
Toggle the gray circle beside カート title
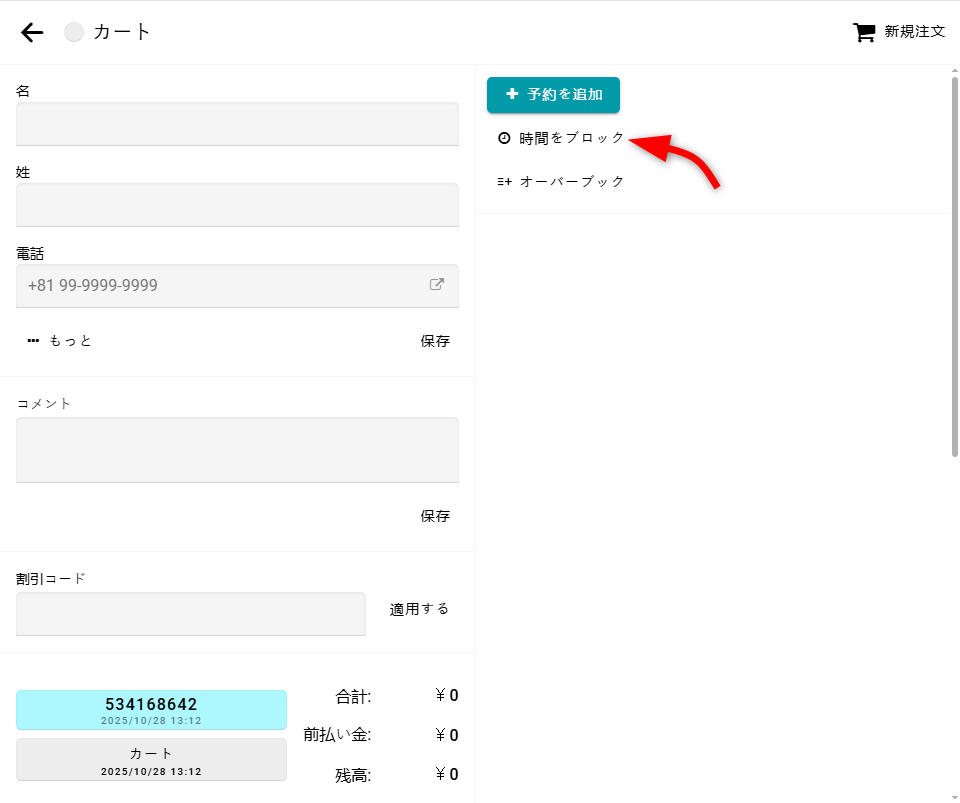(x=74, y=32)
